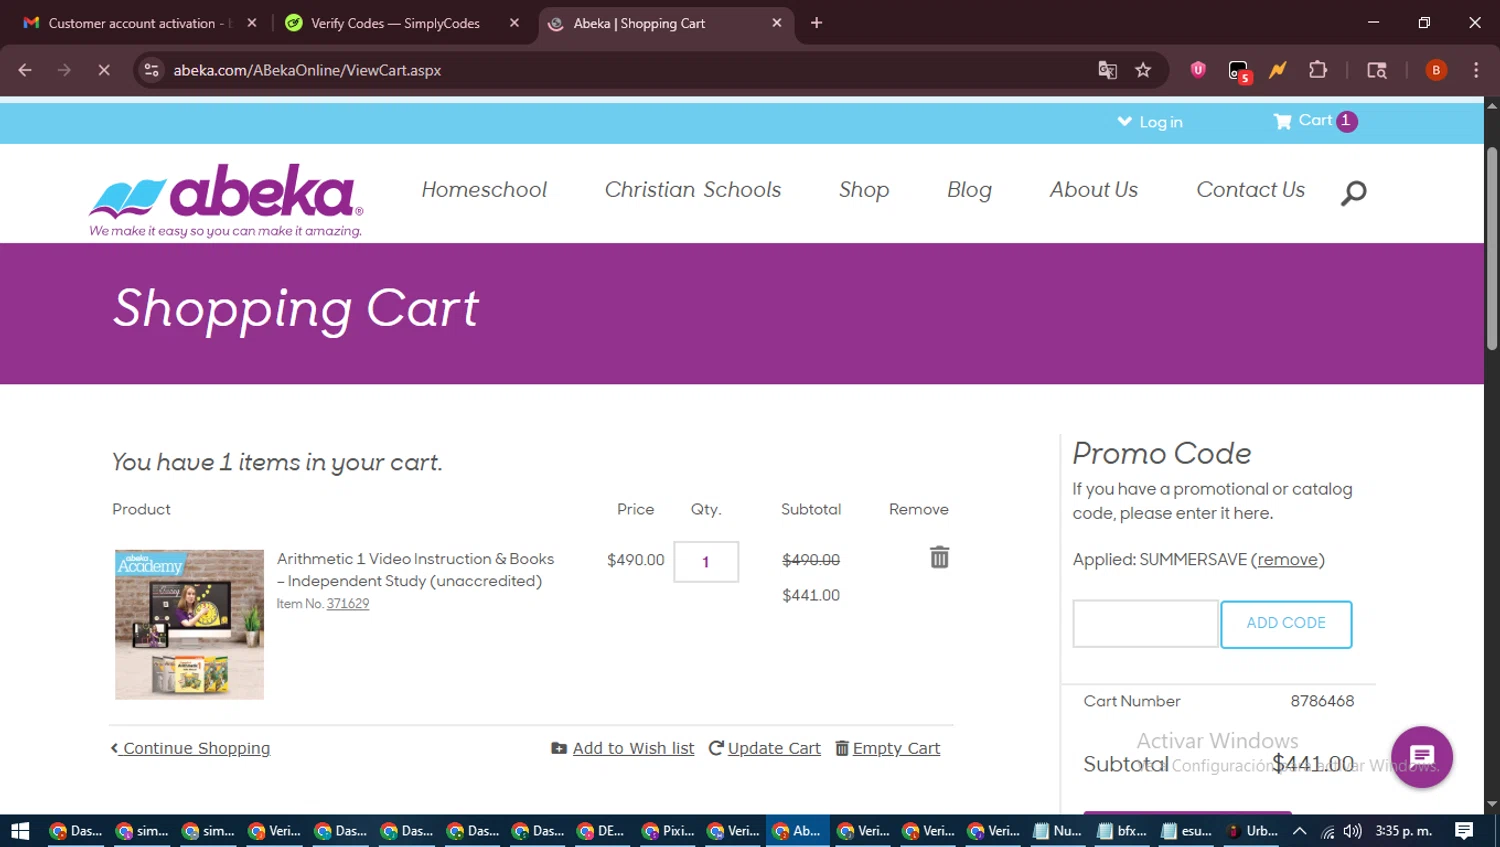Switch to Verify Codes SimplyCodes tab
The height and width of the screenshot is (847, 1500).
click(x=395, y=23)
